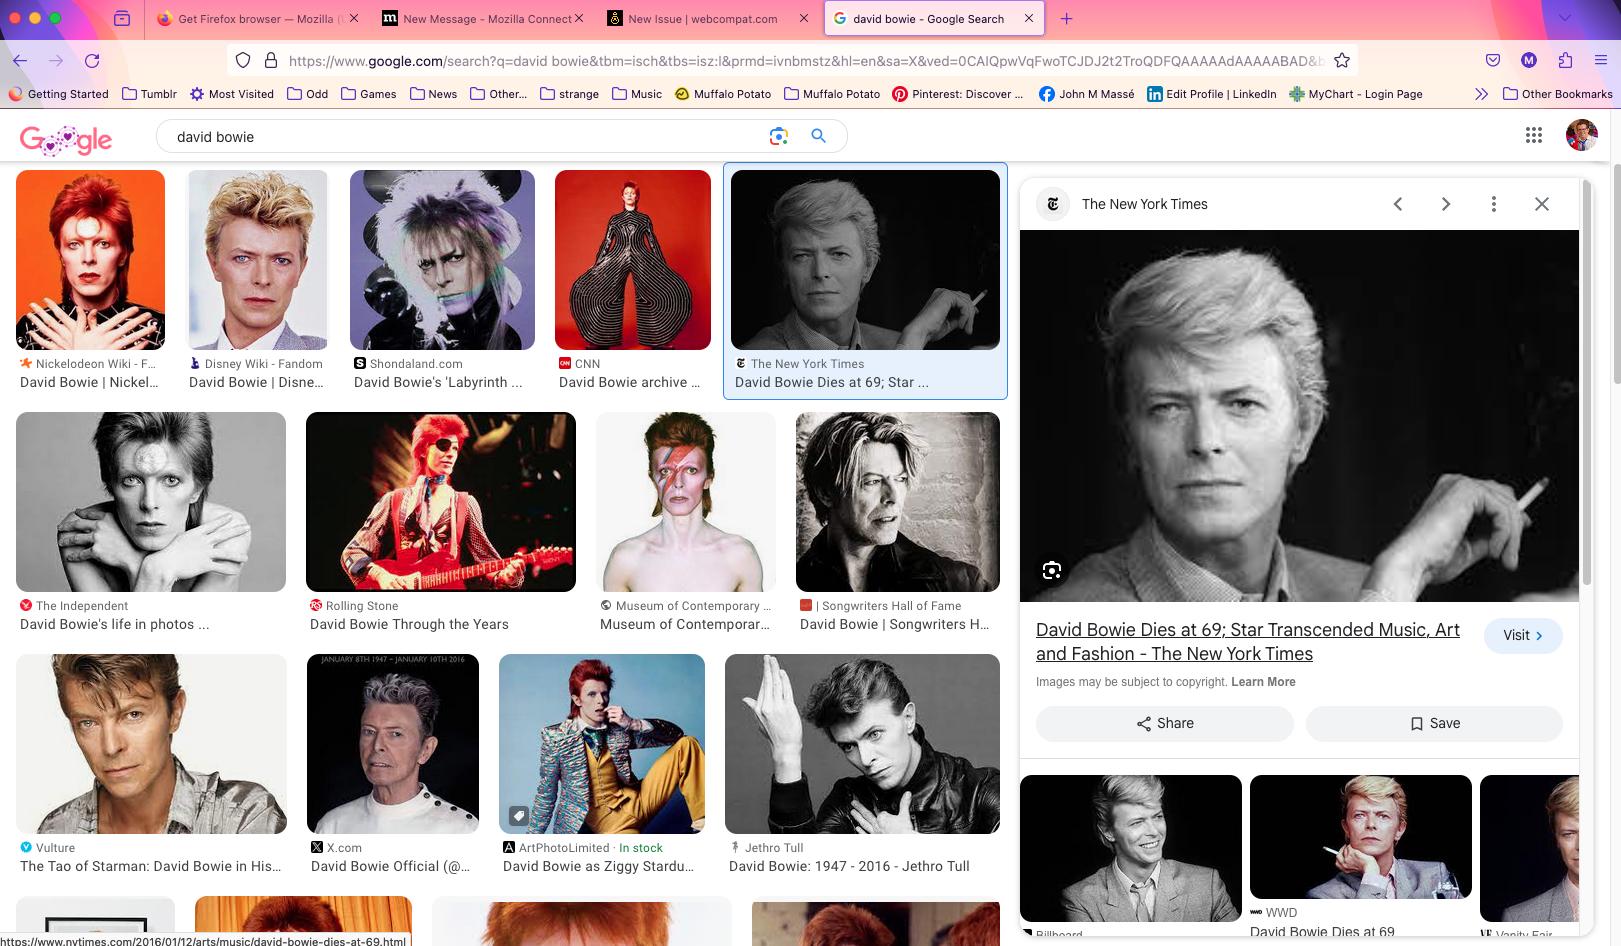
Task: Bookmark this page with the star icon
Action: [1342, 61]
